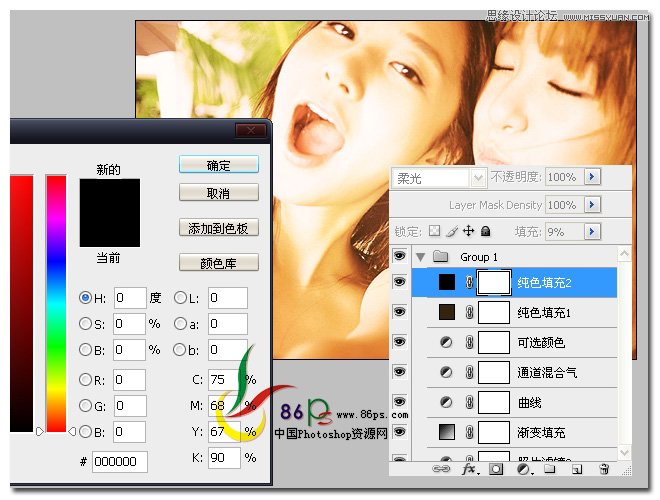Select the S saturation radio button
660x500 pixels.
pyautogui.click(x=85, y=324)
